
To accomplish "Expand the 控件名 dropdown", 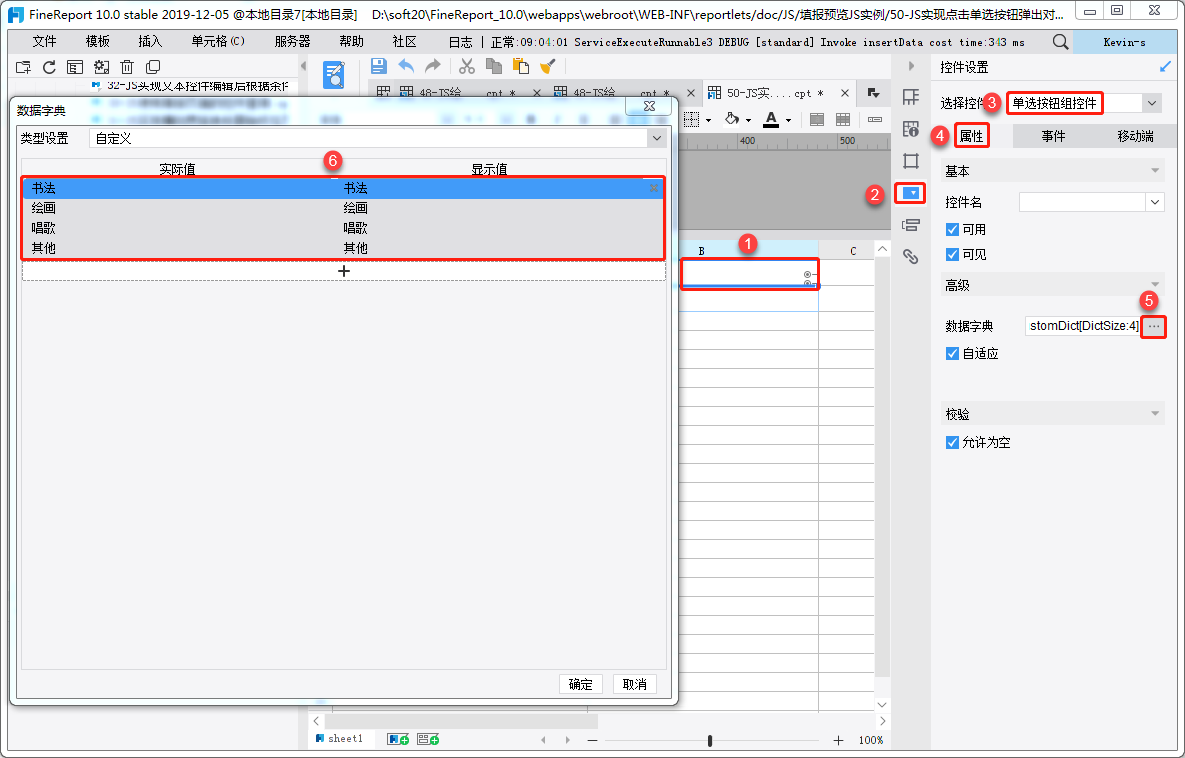I will 1155,202.
